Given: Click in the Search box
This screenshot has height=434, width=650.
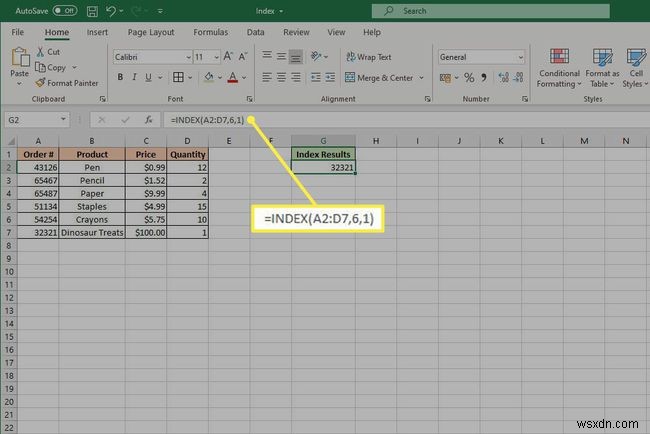Looking at the screenshot, I should click(490, 11).
